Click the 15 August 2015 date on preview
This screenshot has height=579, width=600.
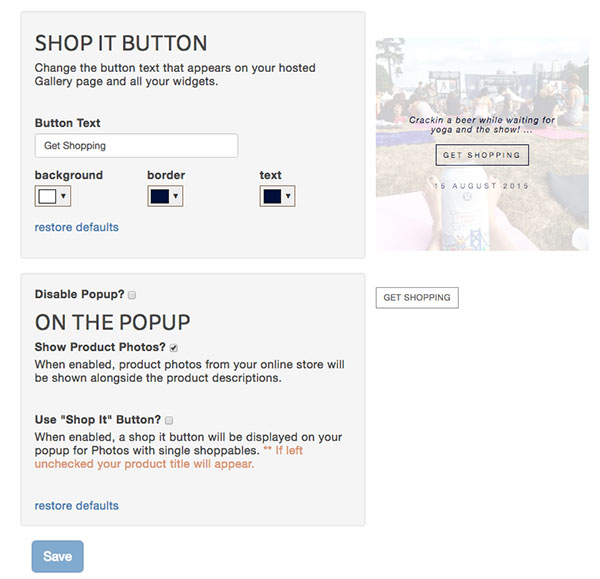pos(482,186)
